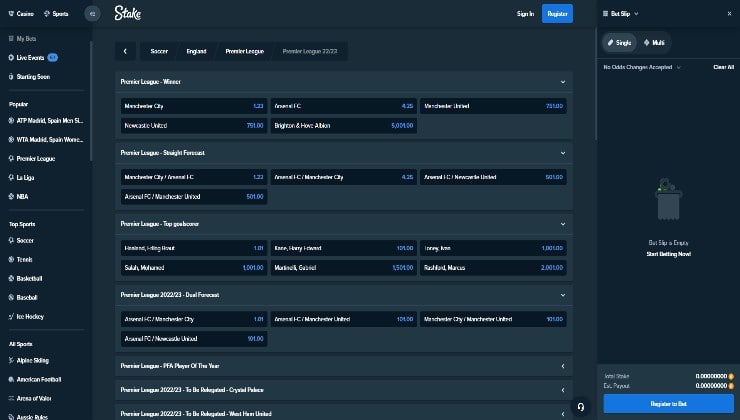Open American Football under All Sports

[35, 379]
